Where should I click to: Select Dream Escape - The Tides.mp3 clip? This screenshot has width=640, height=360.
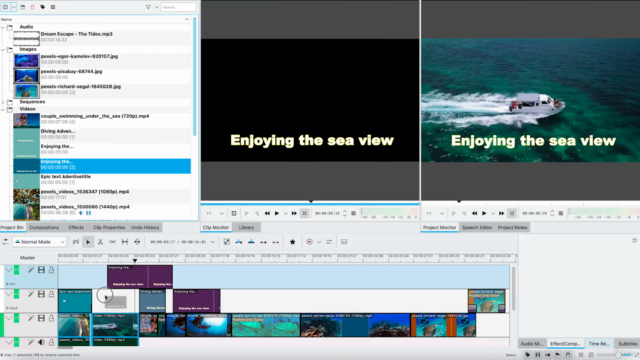[x=102, y=37]
